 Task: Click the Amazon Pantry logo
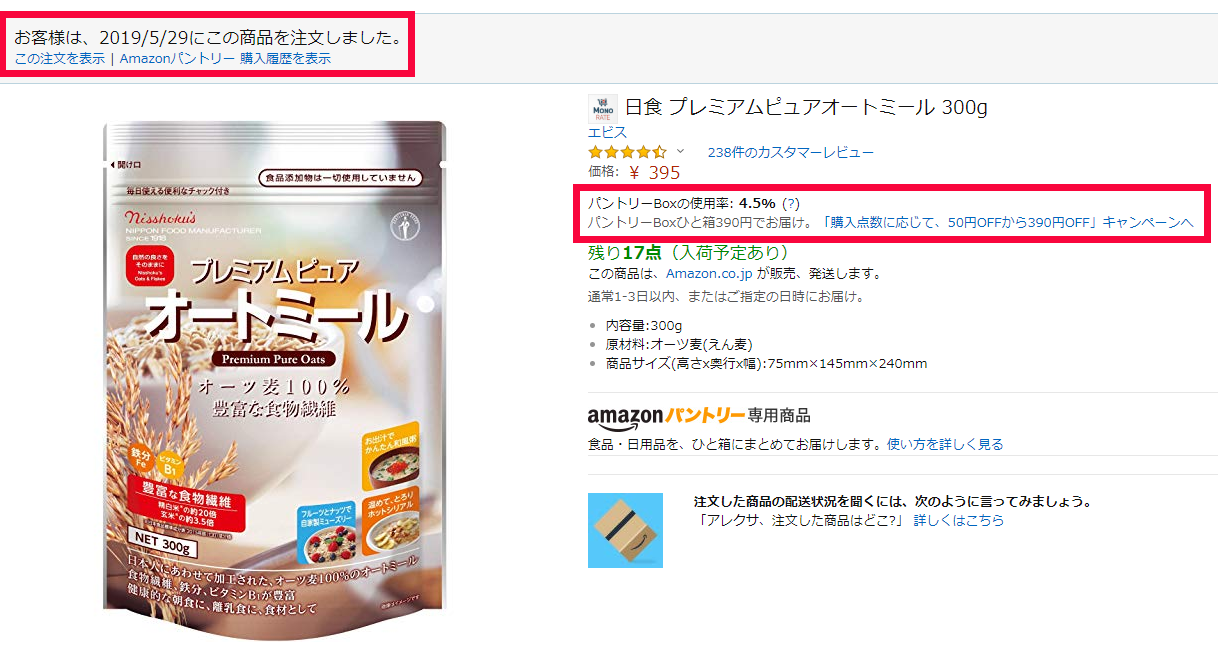click(667, 415)
